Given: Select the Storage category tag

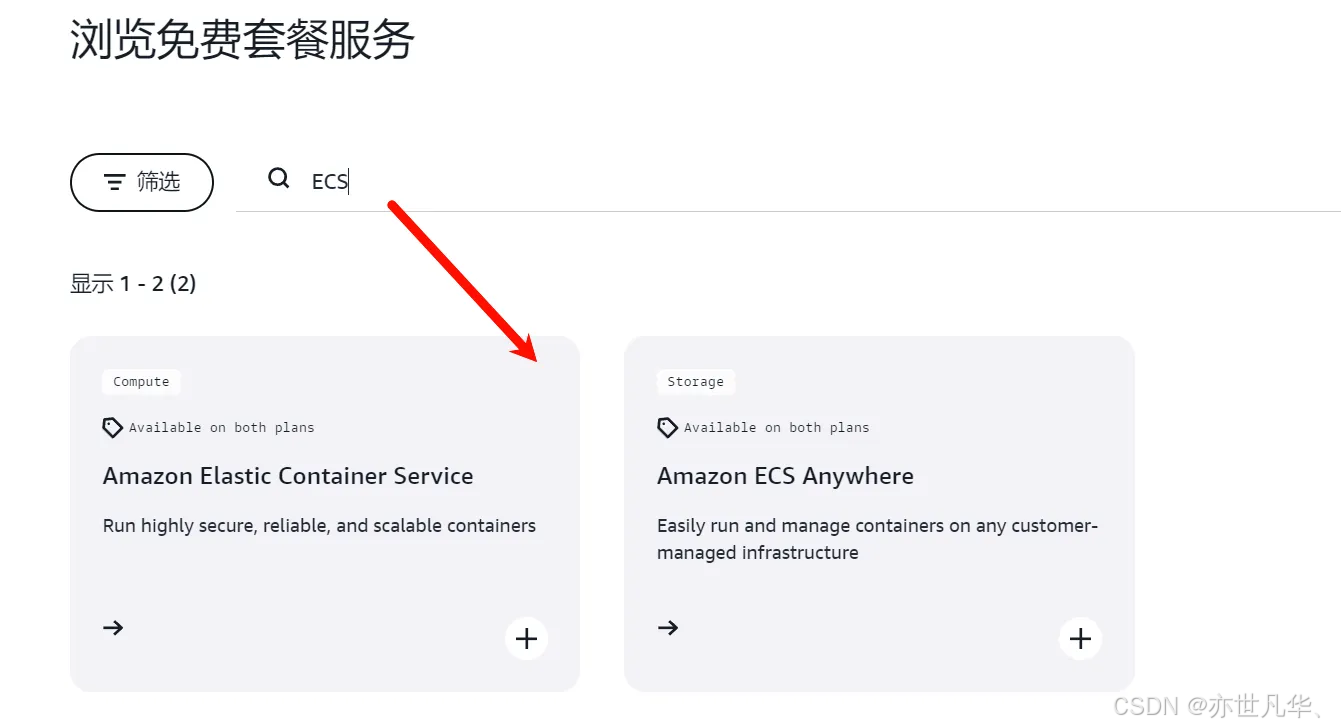Looking at the screenshot, I should click(695, 382).
